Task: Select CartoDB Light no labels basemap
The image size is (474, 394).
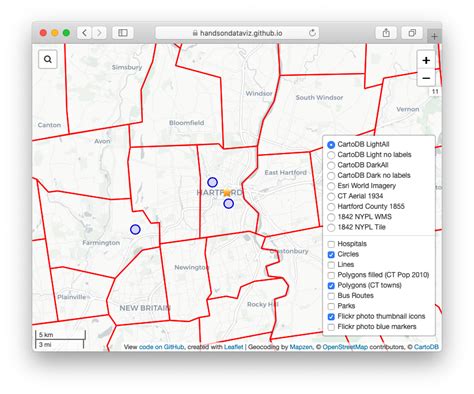Action: point(369,155)
